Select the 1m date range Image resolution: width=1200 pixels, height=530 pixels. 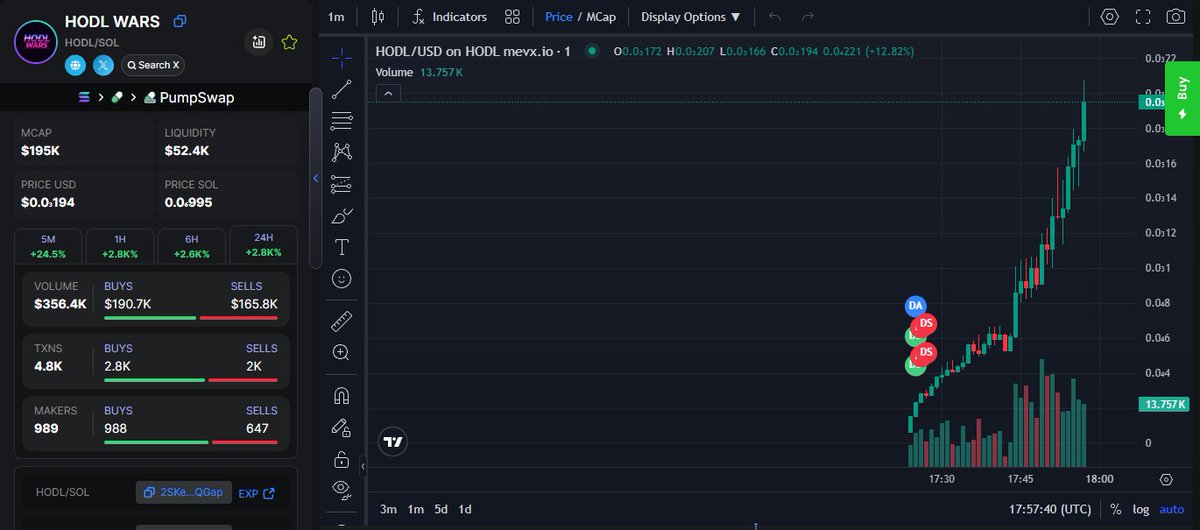[415, 509]
